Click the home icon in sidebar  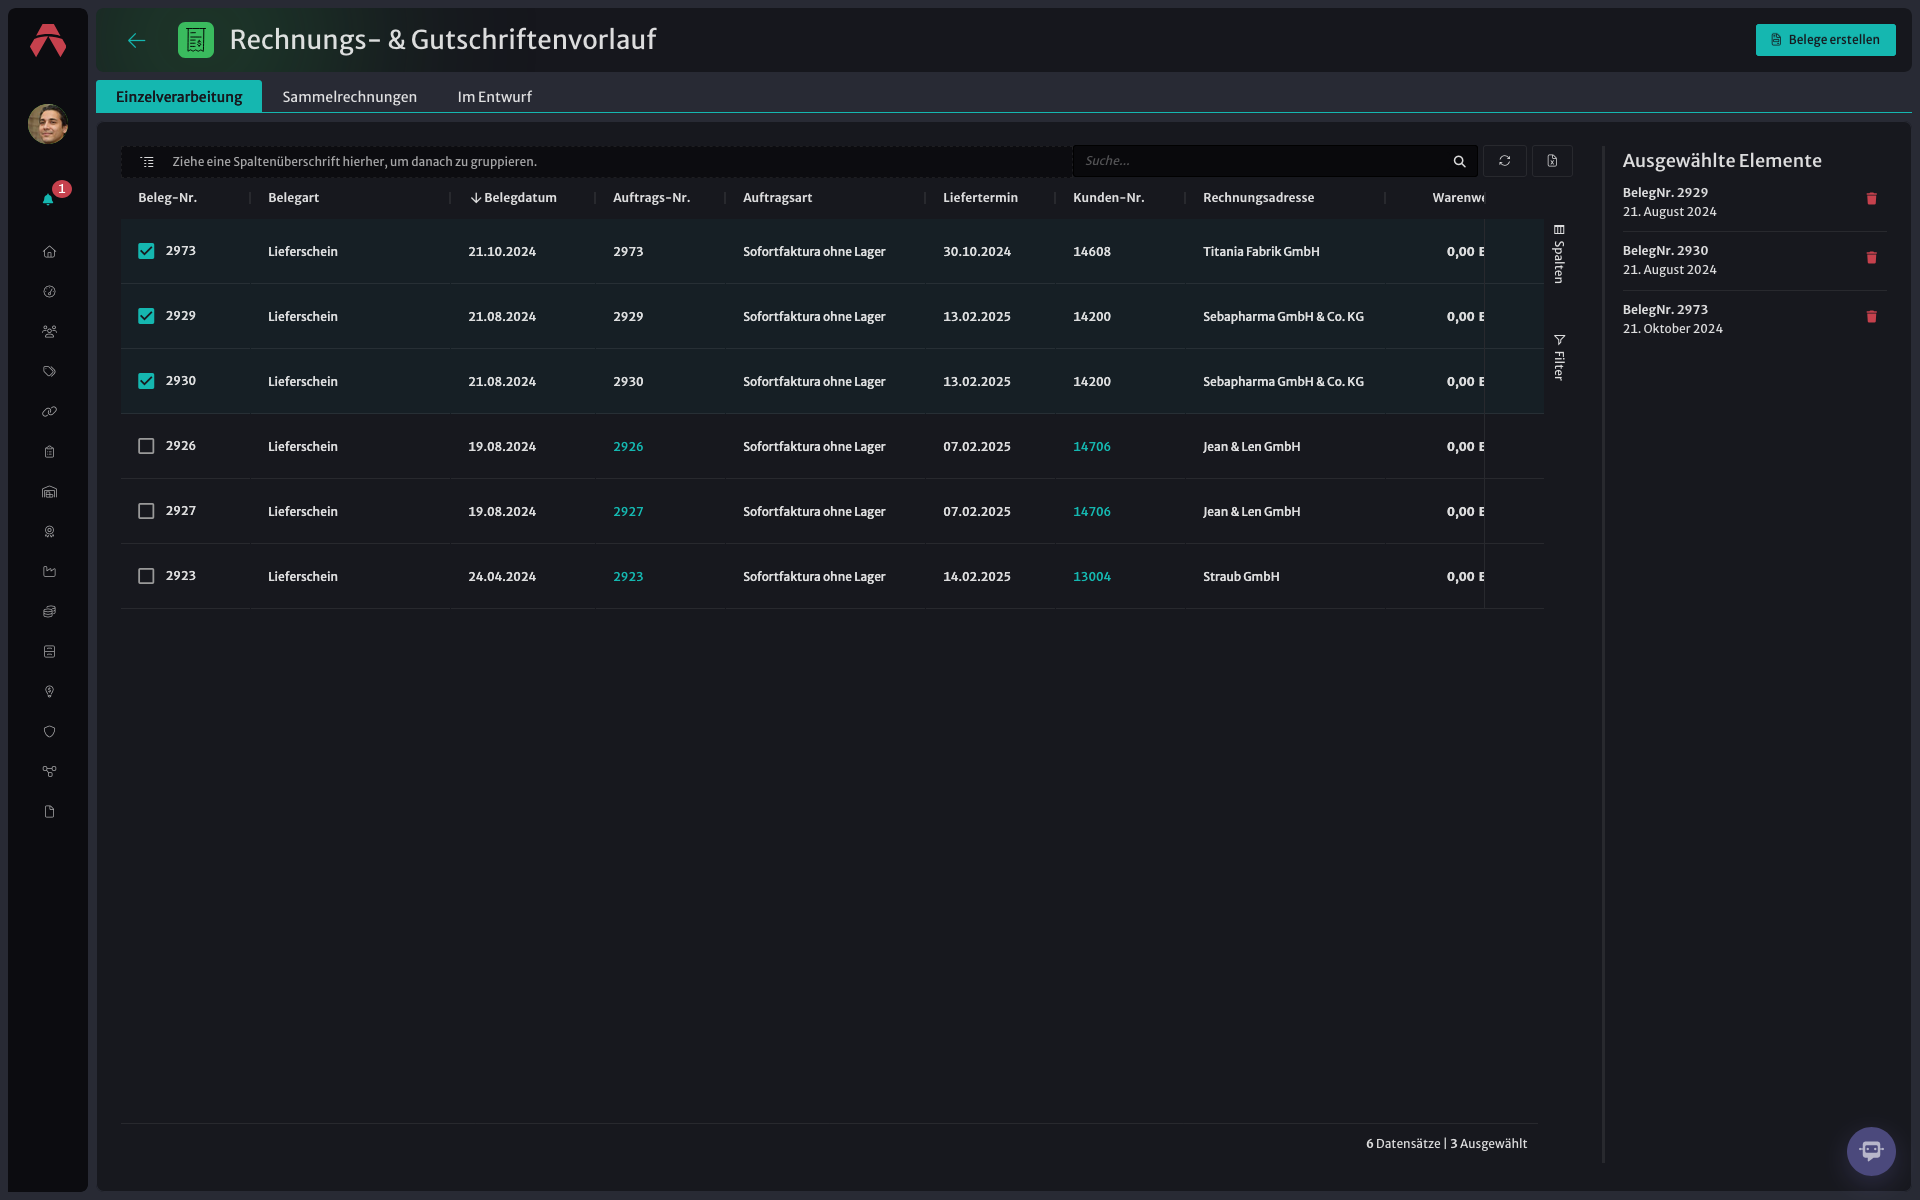pos(49,252)
